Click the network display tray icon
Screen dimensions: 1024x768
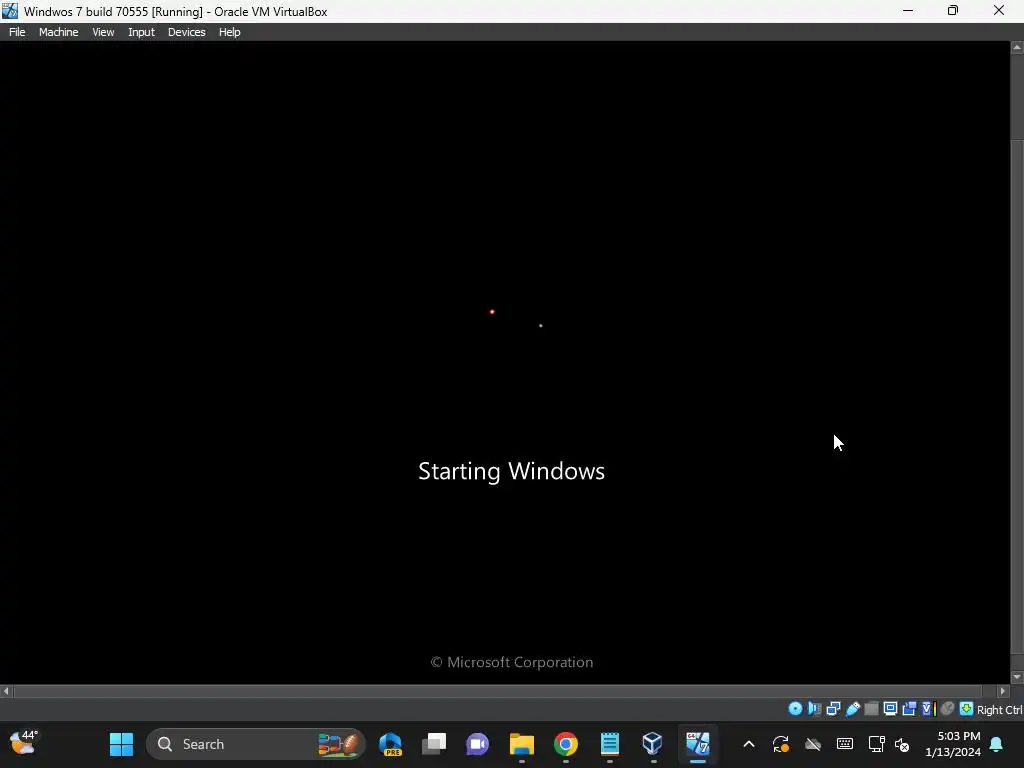point(876,744)
